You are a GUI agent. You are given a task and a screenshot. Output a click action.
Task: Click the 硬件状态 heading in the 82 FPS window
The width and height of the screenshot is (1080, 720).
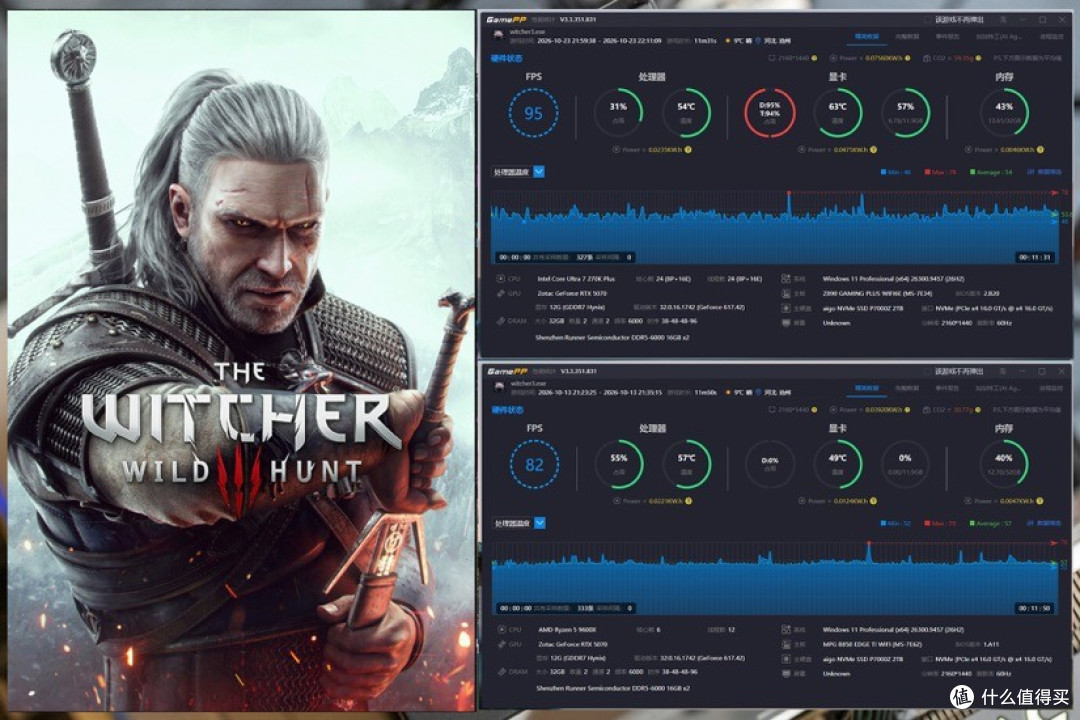pos(507,410)
